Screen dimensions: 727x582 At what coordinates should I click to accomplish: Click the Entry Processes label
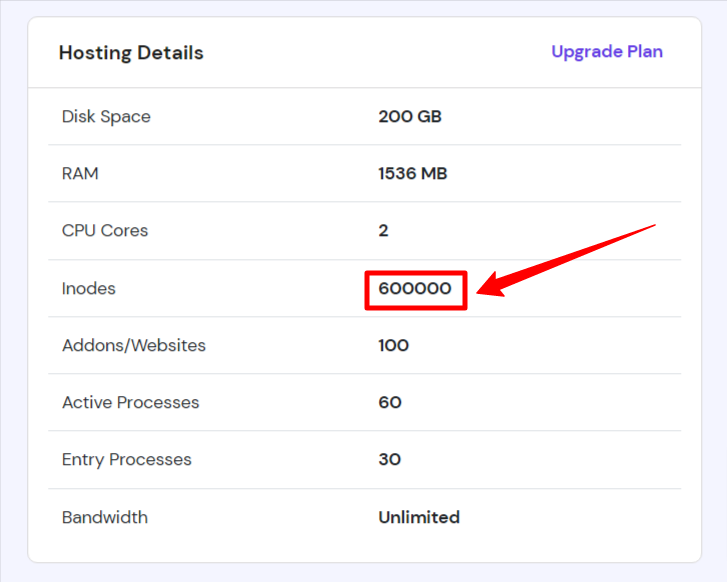127,460
